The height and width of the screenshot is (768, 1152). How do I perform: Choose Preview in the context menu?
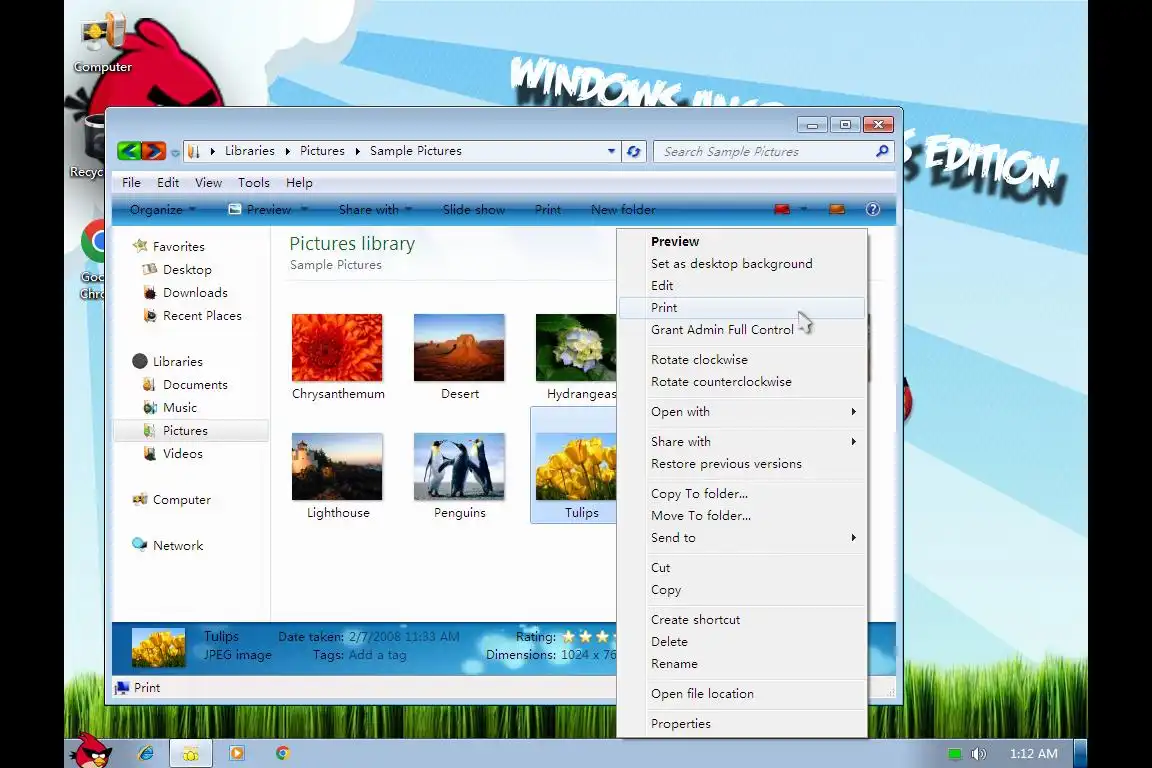(x=742, y=242)
